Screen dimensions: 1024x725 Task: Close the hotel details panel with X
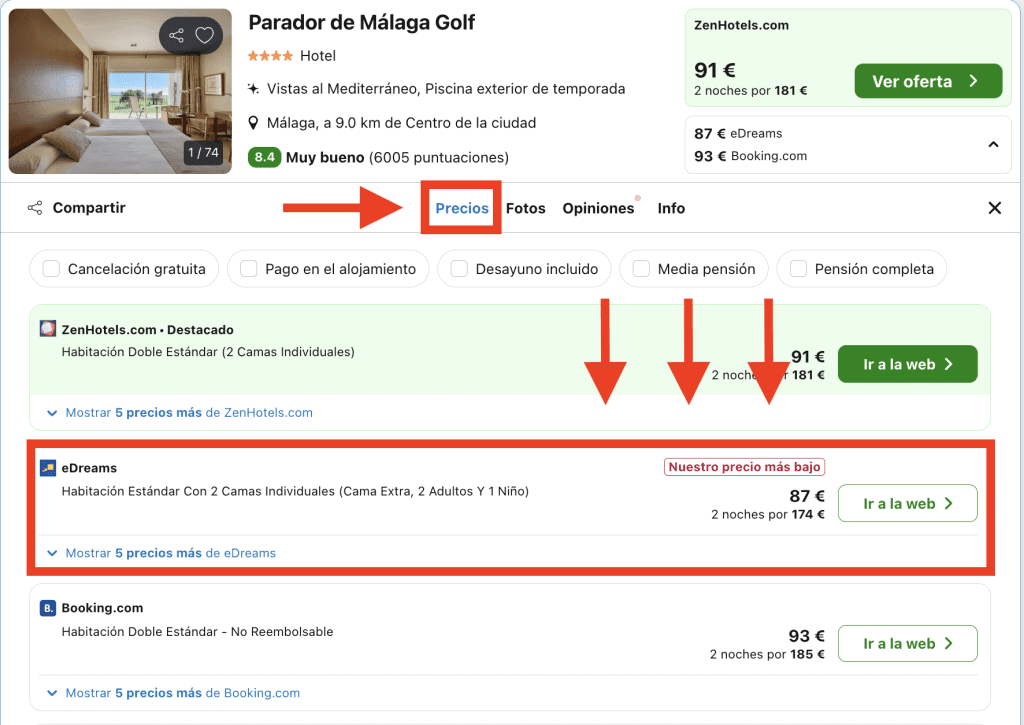[994, 208]
